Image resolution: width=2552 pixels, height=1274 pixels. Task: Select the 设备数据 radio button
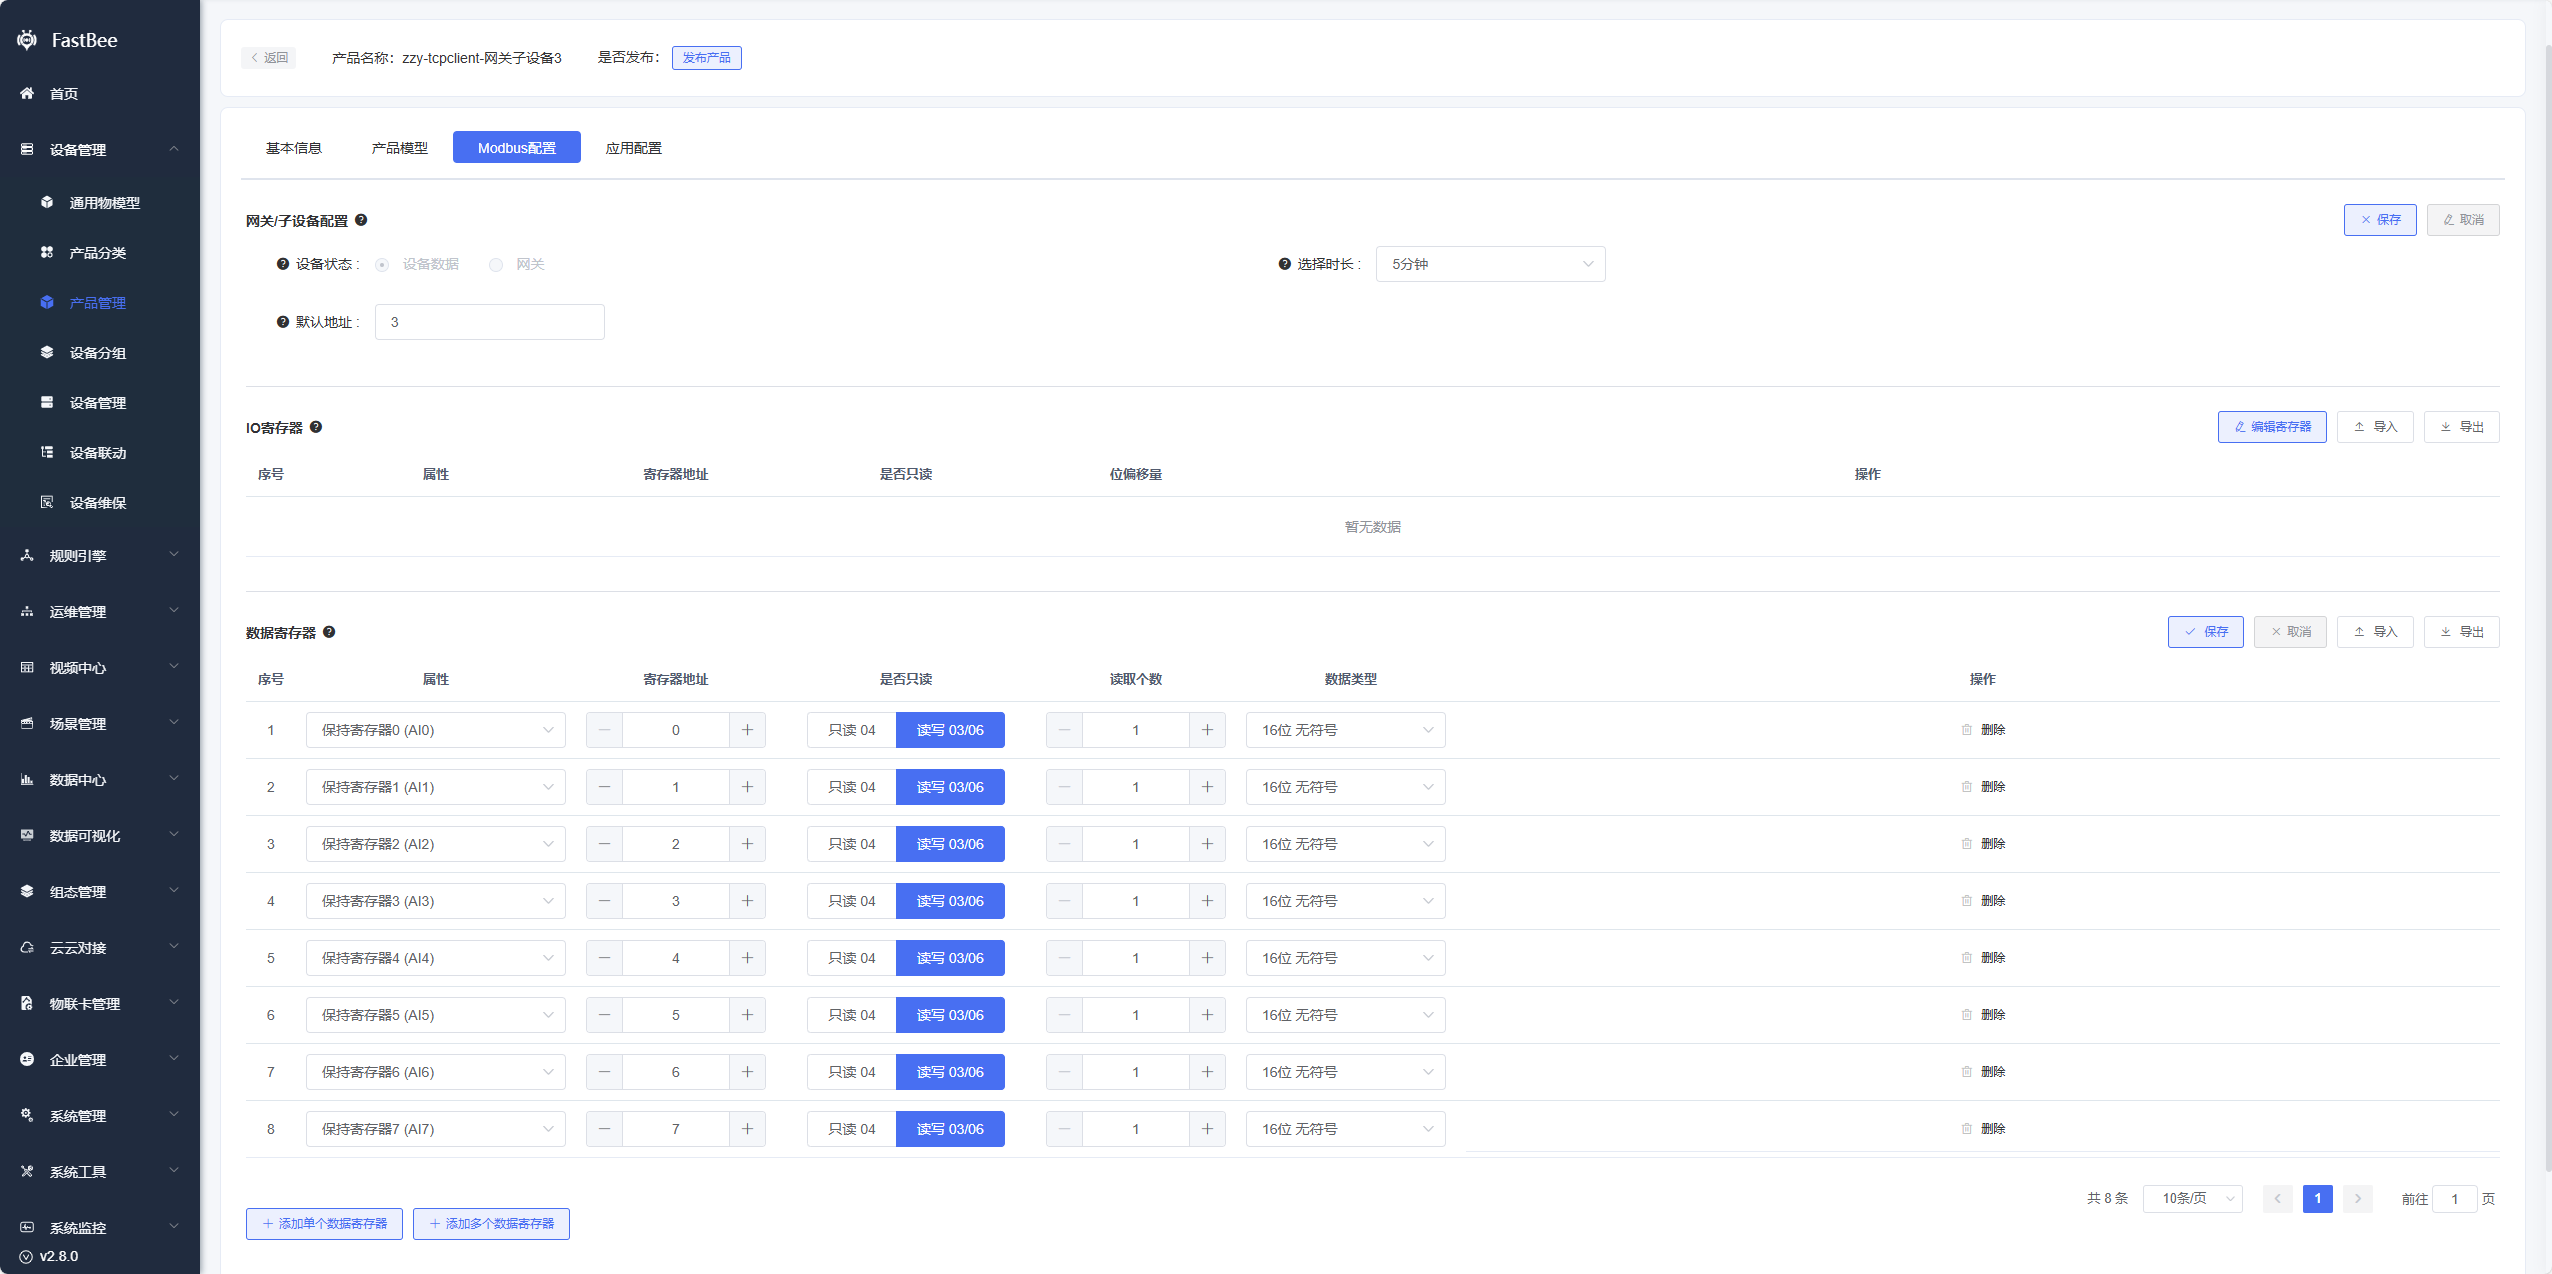click(382, 265)
